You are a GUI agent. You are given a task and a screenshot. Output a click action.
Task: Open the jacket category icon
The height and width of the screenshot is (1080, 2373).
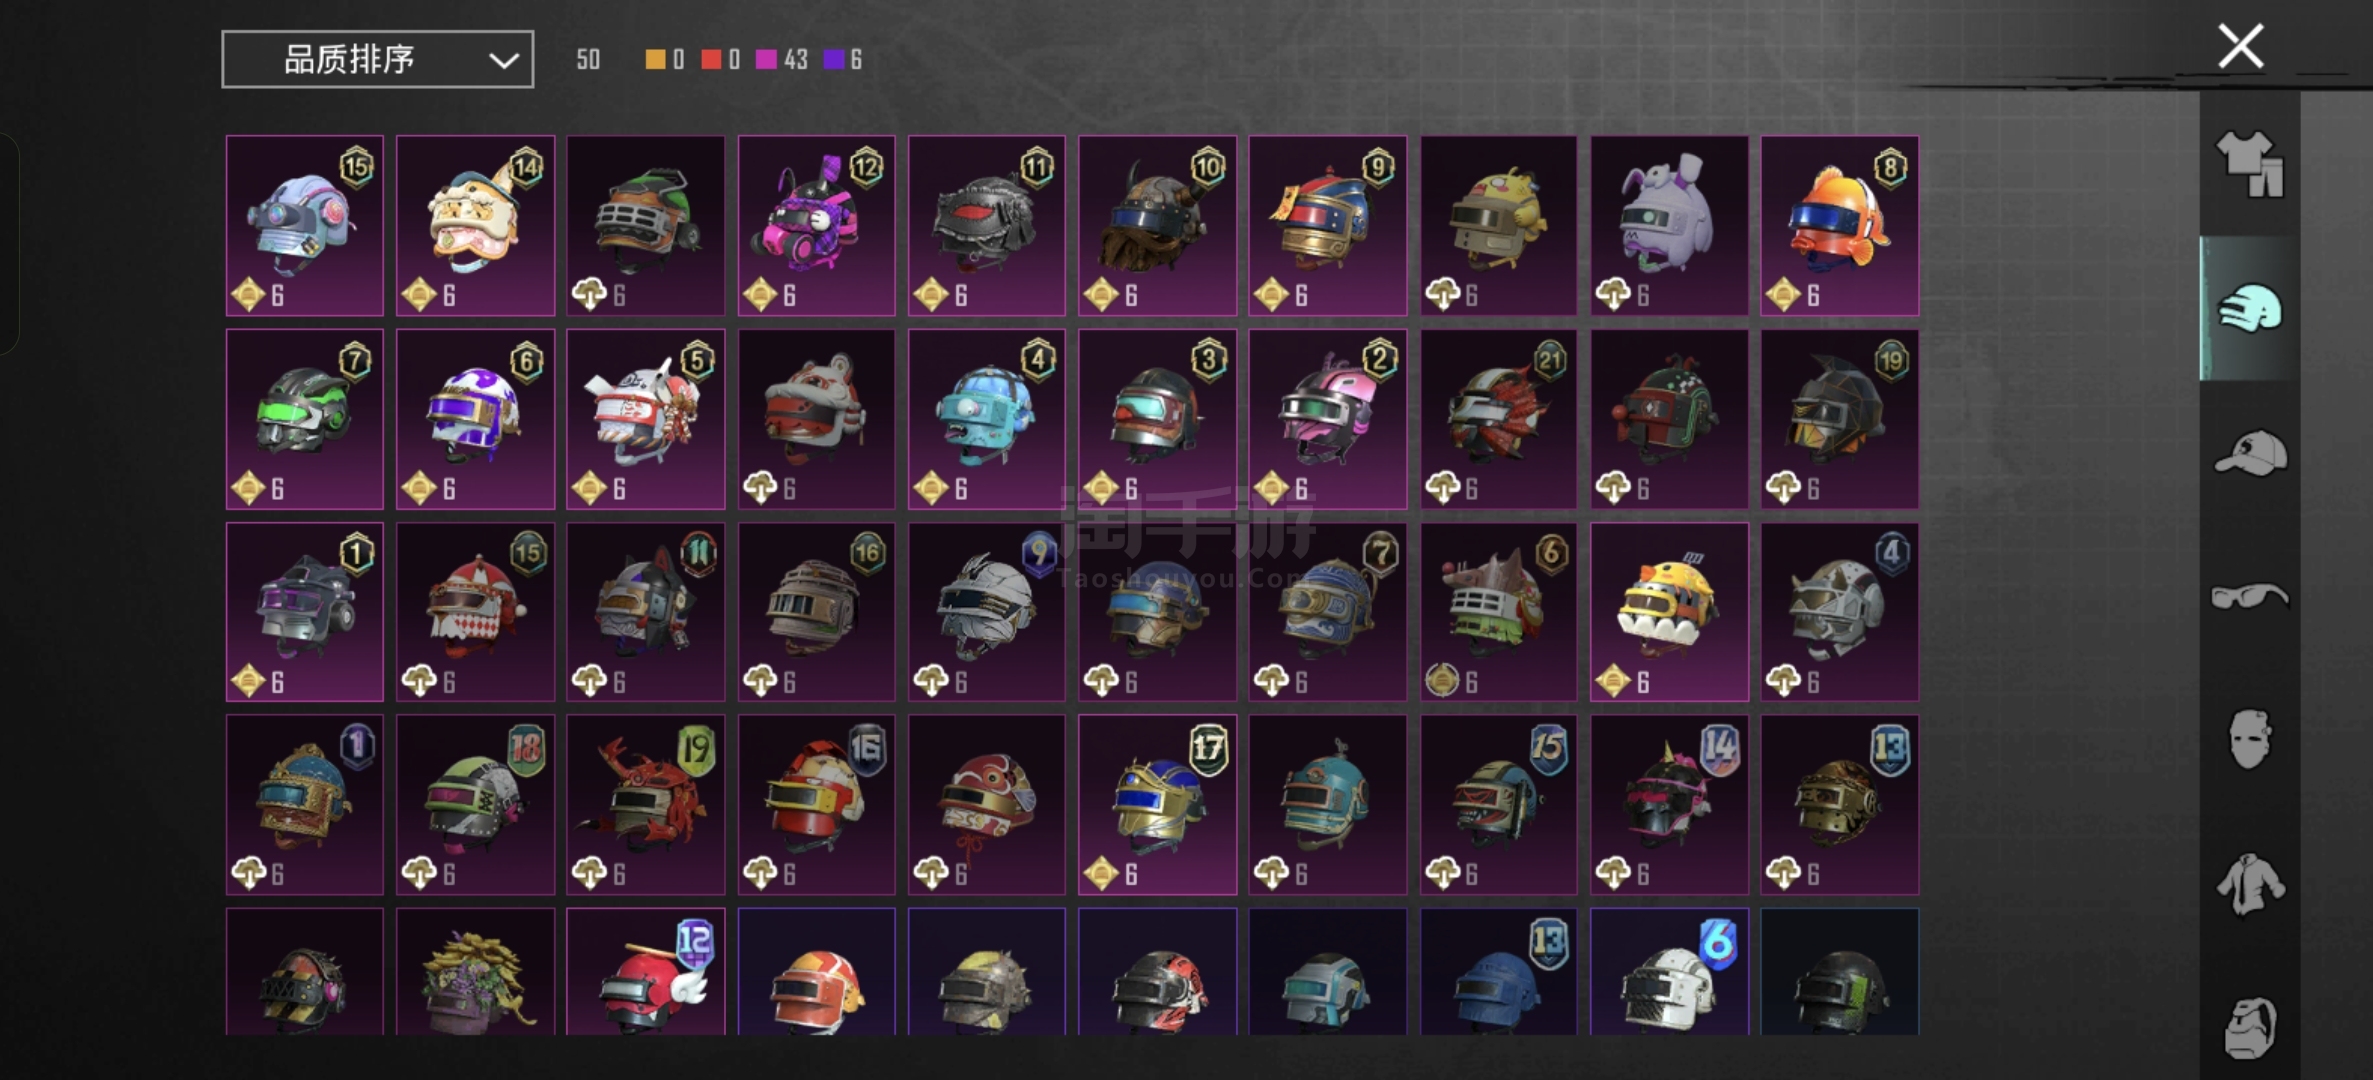(x=2250, y=884)
